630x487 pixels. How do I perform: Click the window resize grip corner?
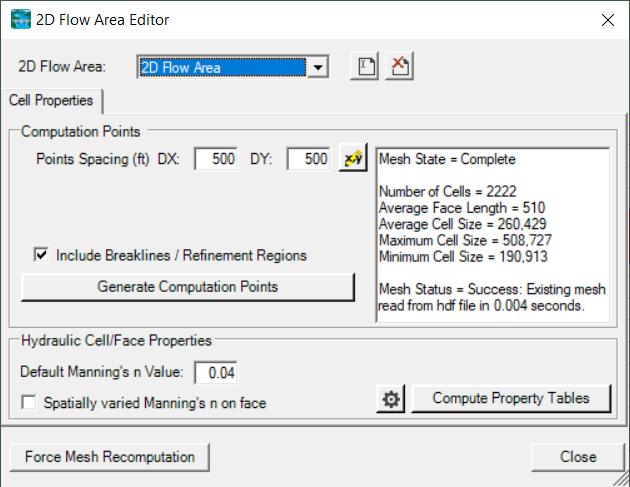pos(621,479)
